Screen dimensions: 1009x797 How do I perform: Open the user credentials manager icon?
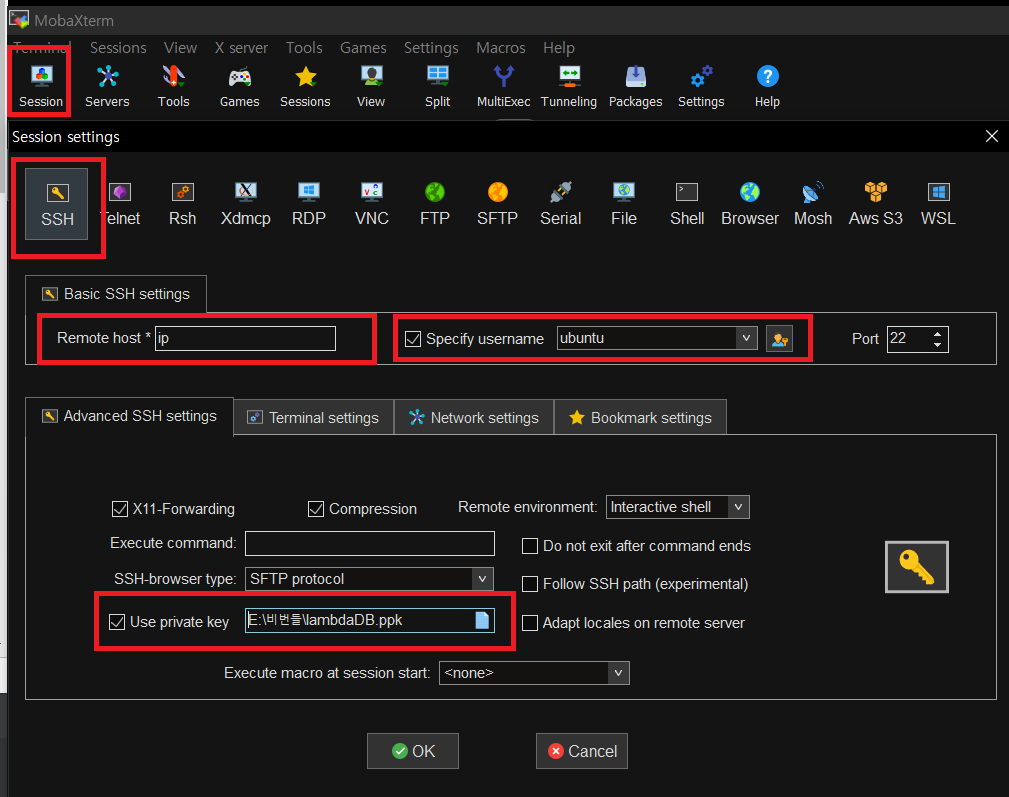point(779,338)
